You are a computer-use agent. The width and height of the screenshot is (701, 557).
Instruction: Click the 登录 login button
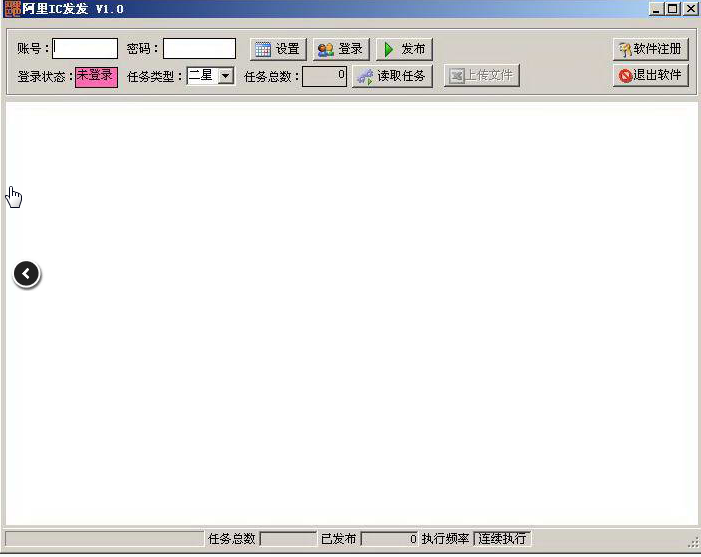(x=341, y=49)
